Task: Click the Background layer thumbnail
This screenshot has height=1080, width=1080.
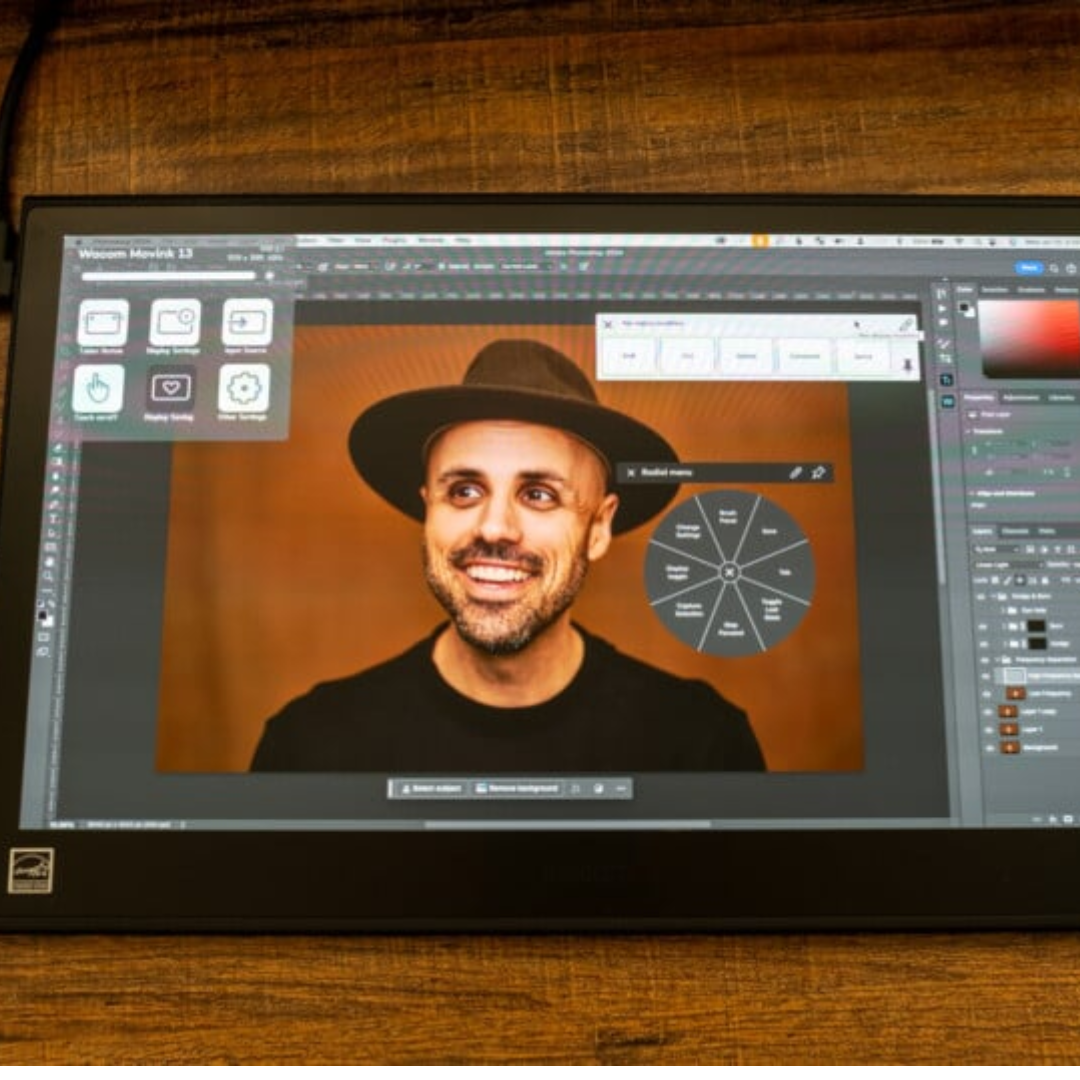Action: pos(1008,747)
